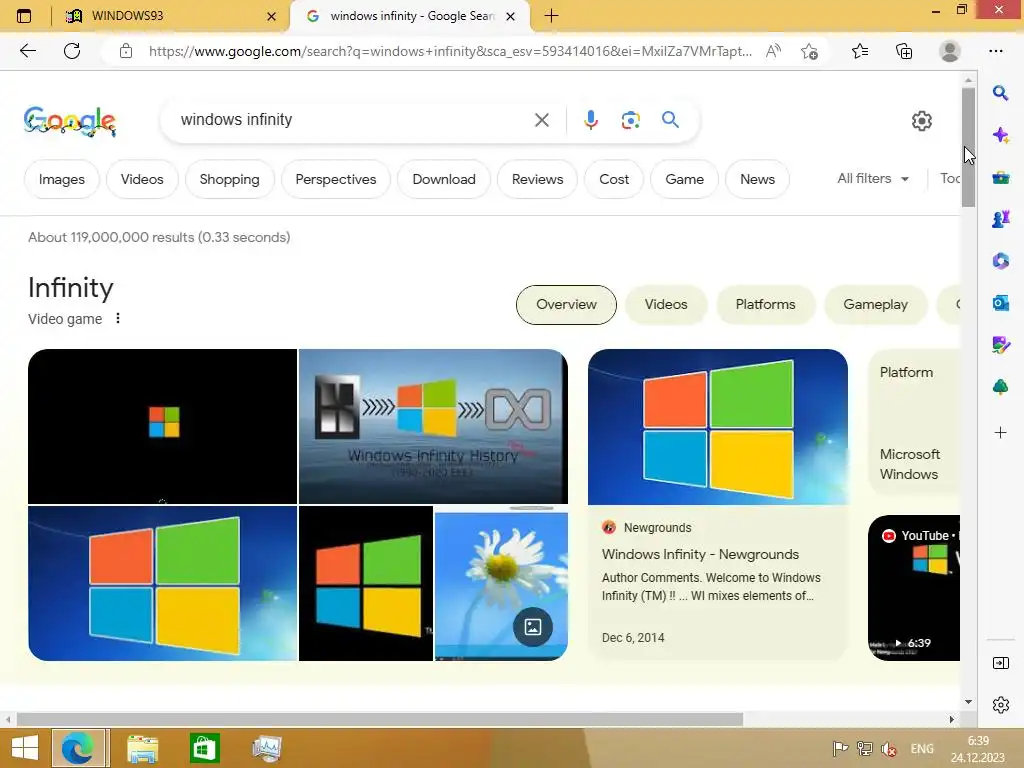The height and width of the screenshot is (768, 1024).
Task: Open Edge sidebar Search icon
Action: coord(1000,93)
